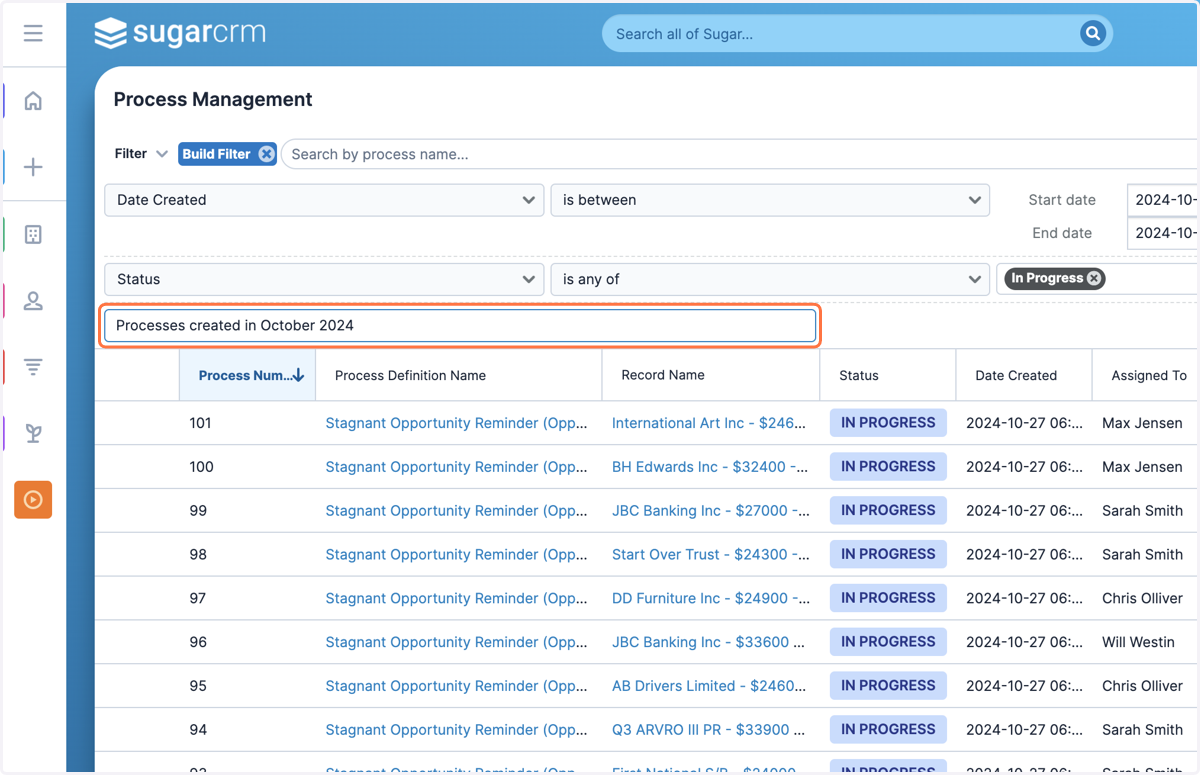1200x775 pixels.
Task: Click Sarah Smith in row 99
Action: point(1142,511)
